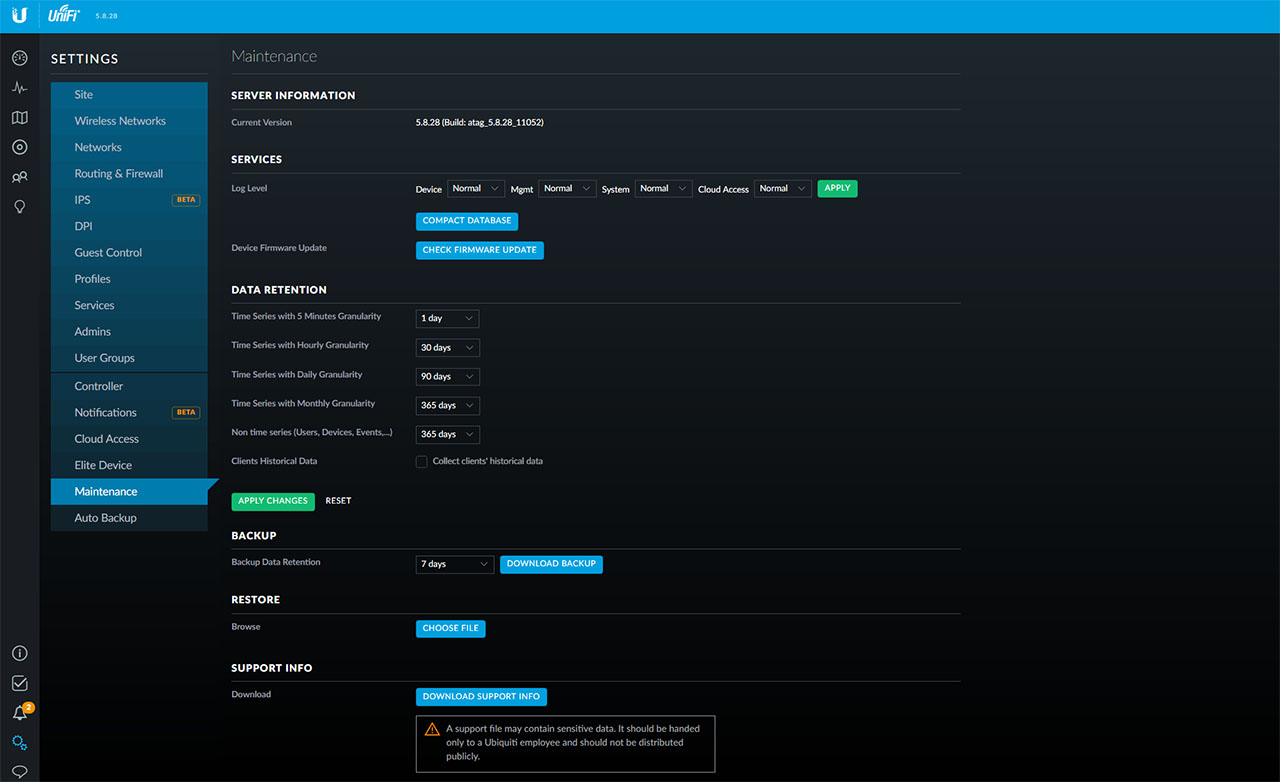The width and height of the screenshot is (1280, 782).
Task: Go to Wireless Networks settings
Action: [129, 121]
